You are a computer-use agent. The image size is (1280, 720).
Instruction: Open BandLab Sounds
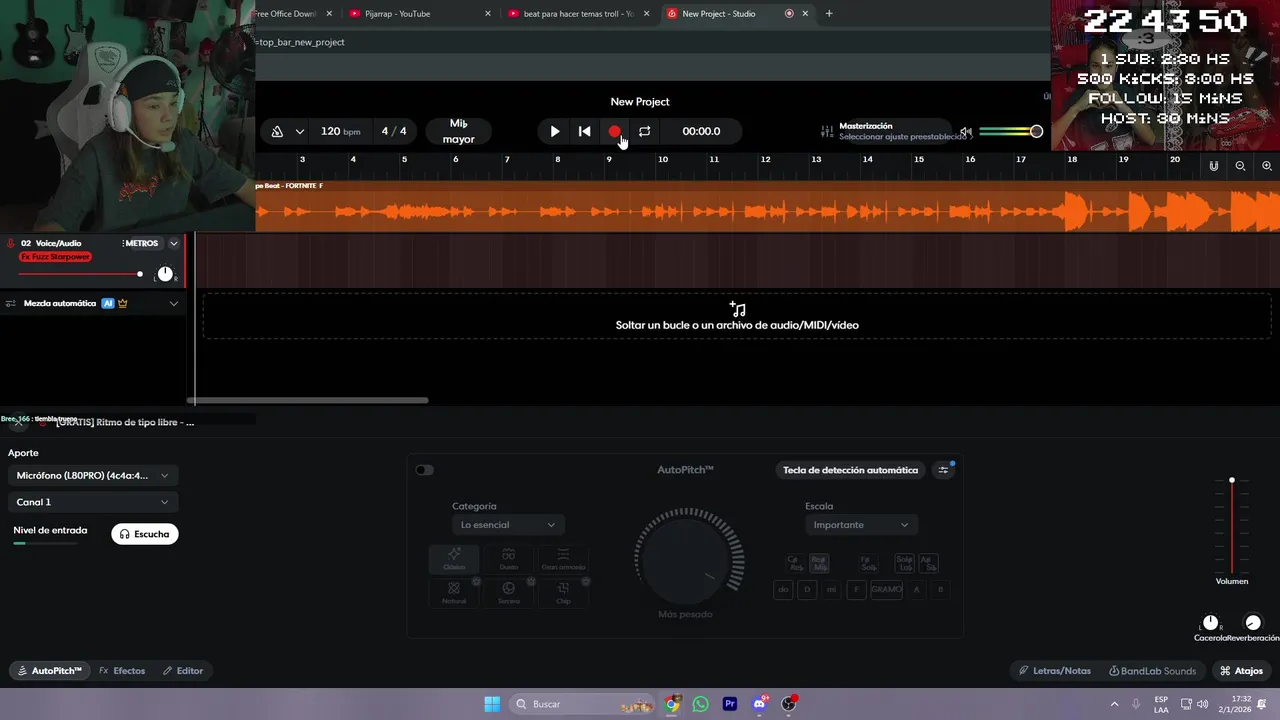click(x=1152, y=671)
